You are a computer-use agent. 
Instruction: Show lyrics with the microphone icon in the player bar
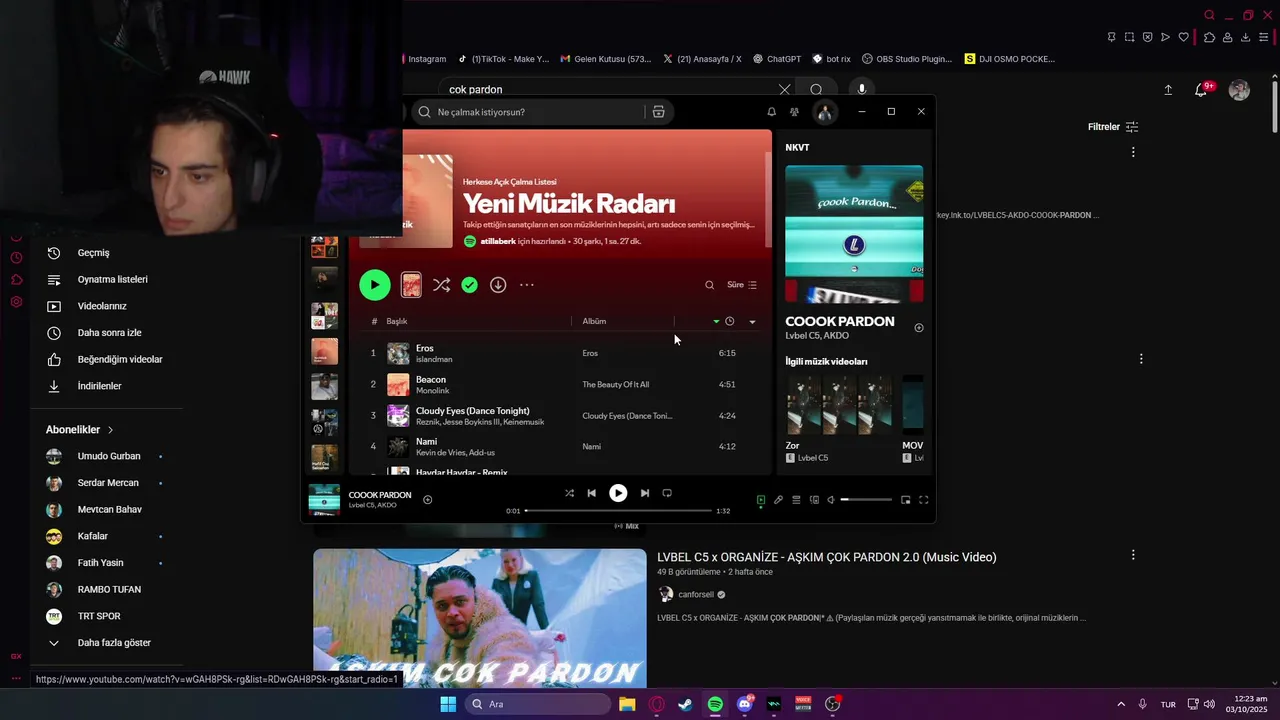(x=779, y=500)
